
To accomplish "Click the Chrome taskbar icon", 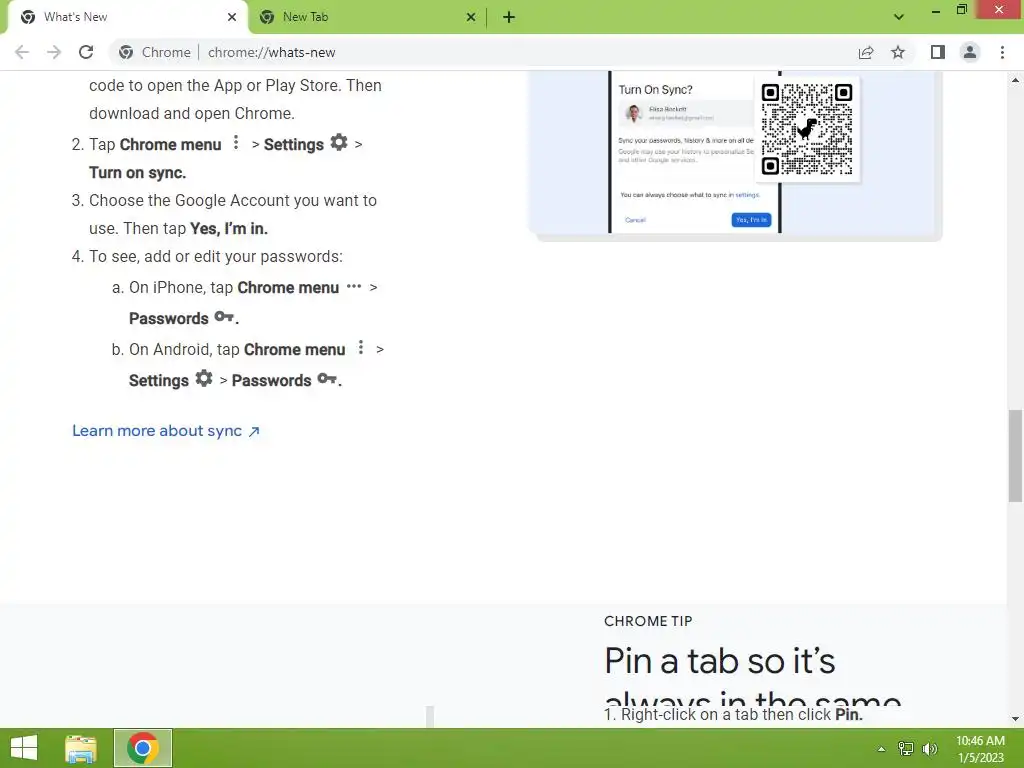I will click(x=143, y=748).
